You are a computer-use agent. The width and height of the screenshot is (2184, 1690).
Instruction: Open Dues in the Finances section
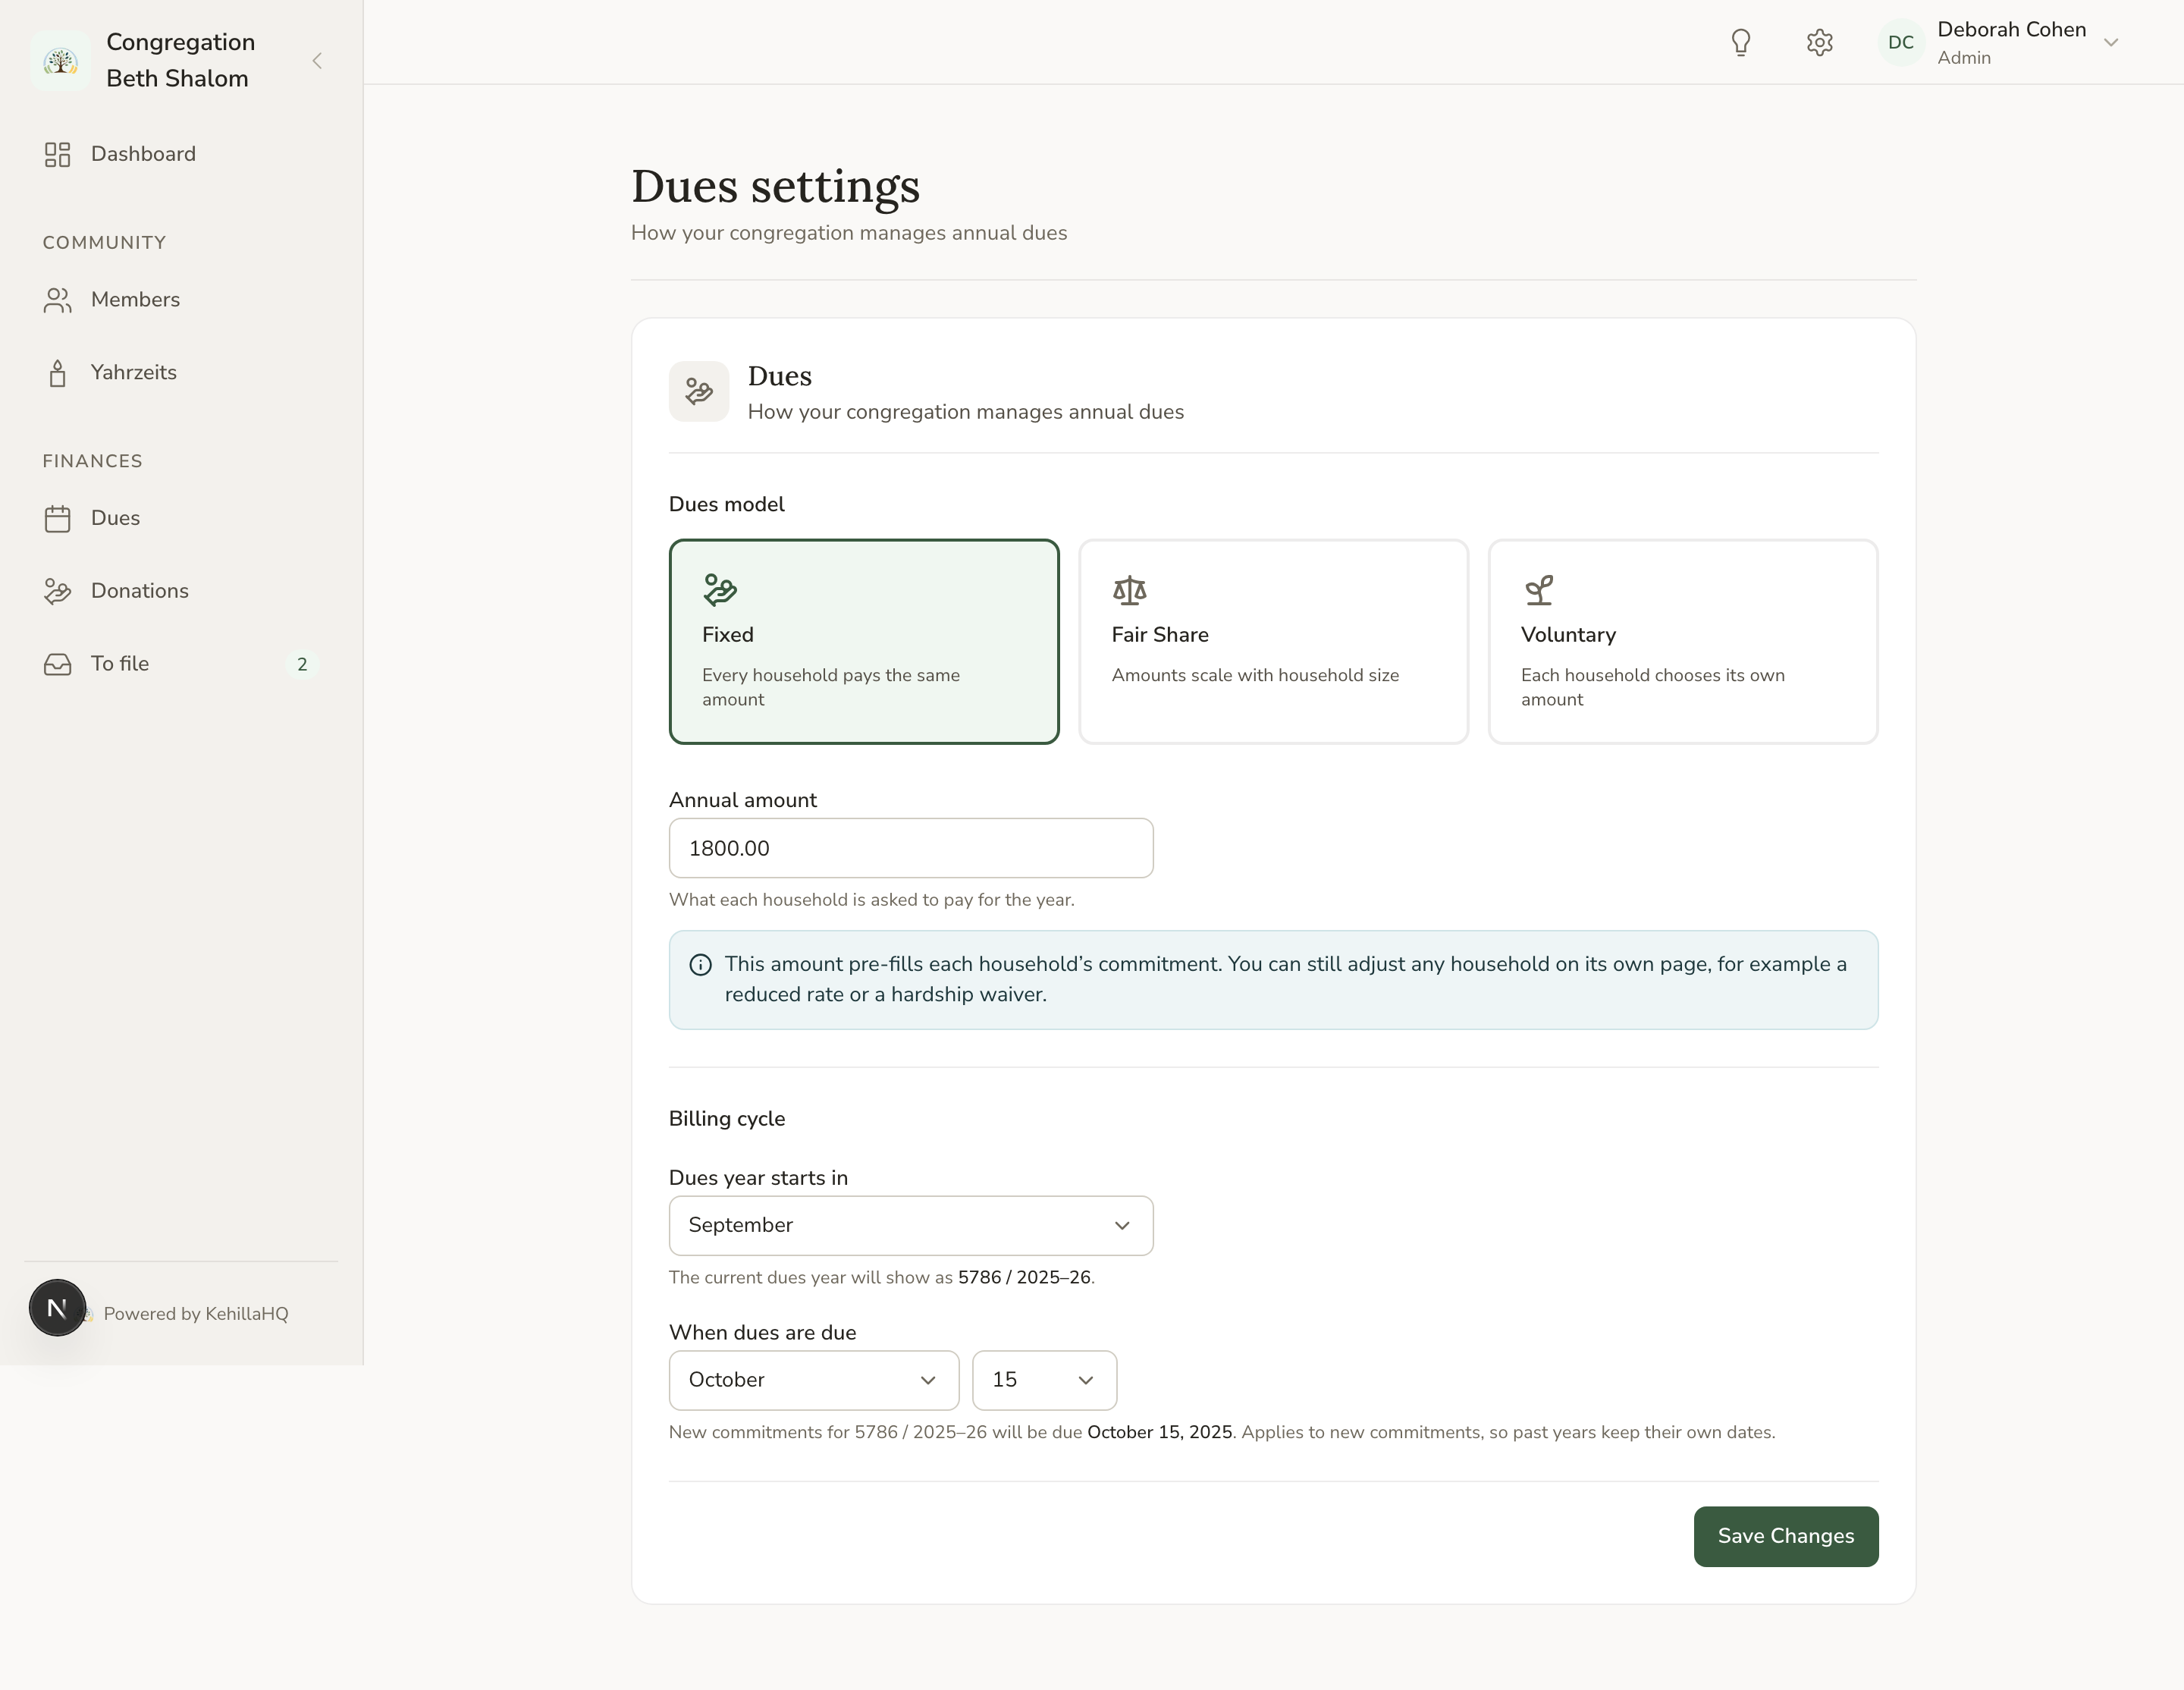point(181,518)
